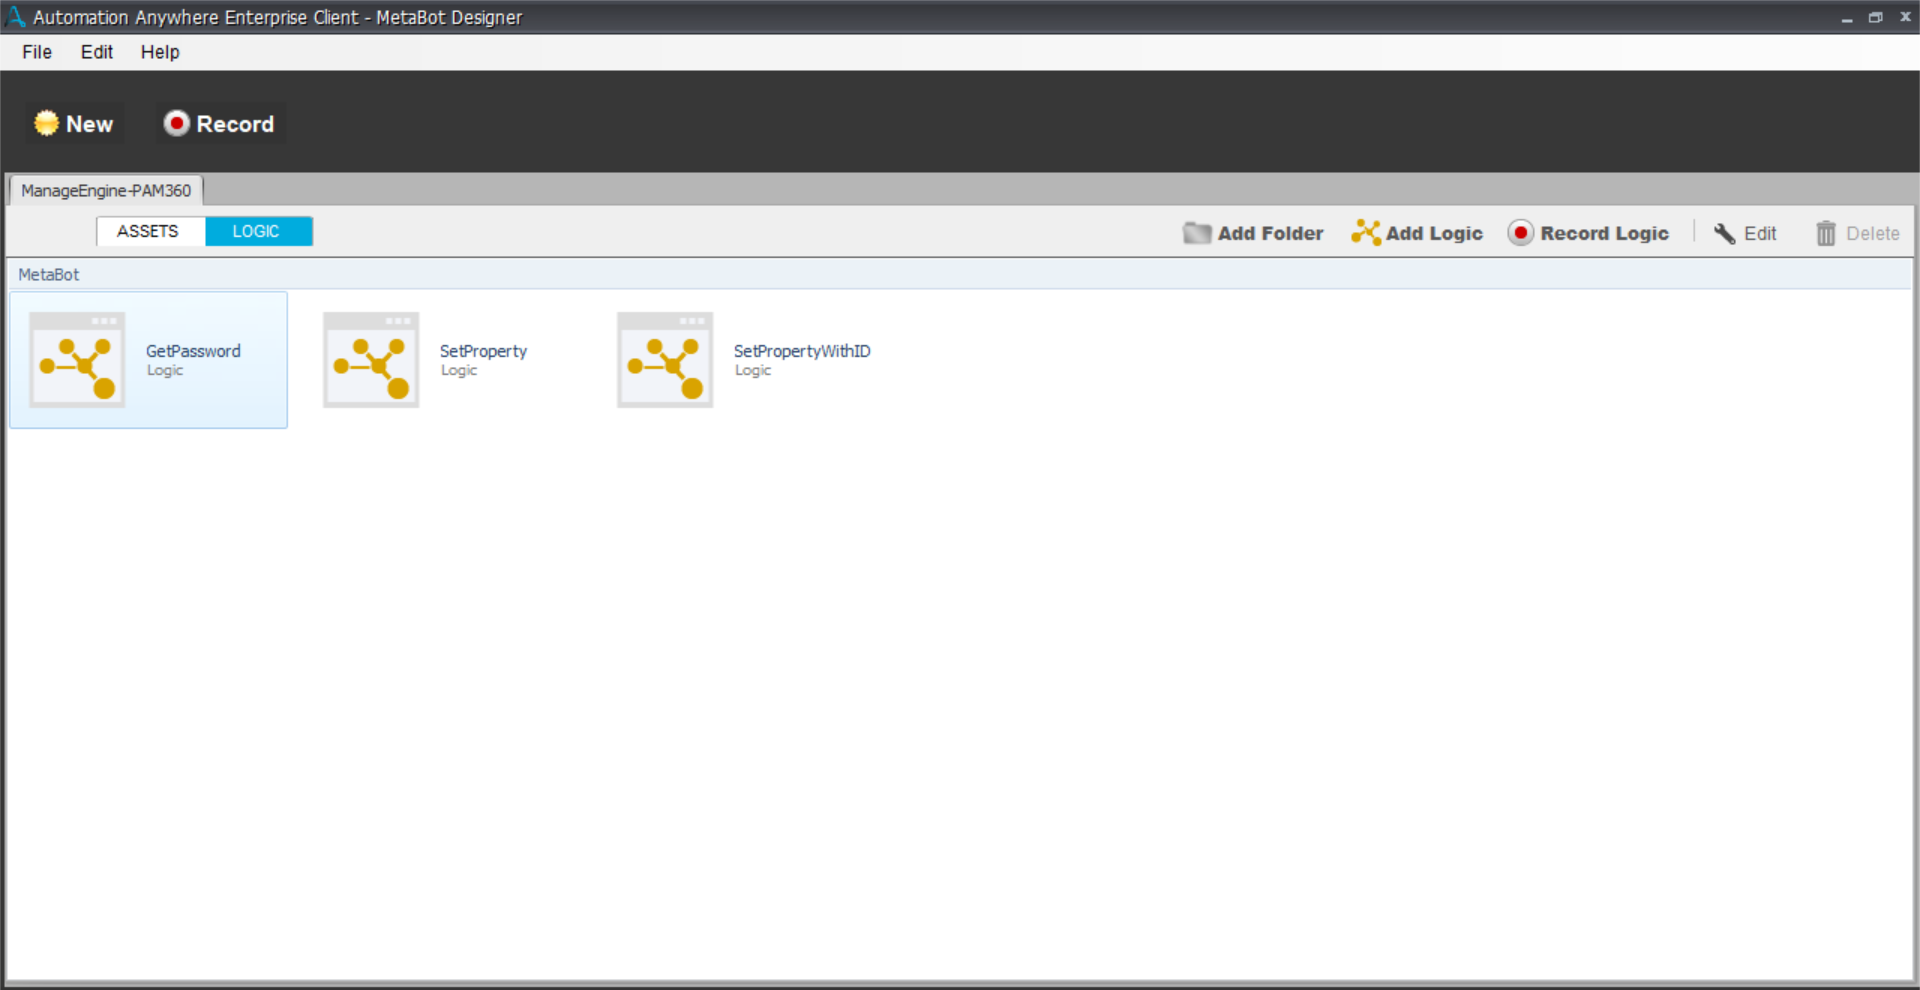Click the New button label

click(x=89, y=124)
